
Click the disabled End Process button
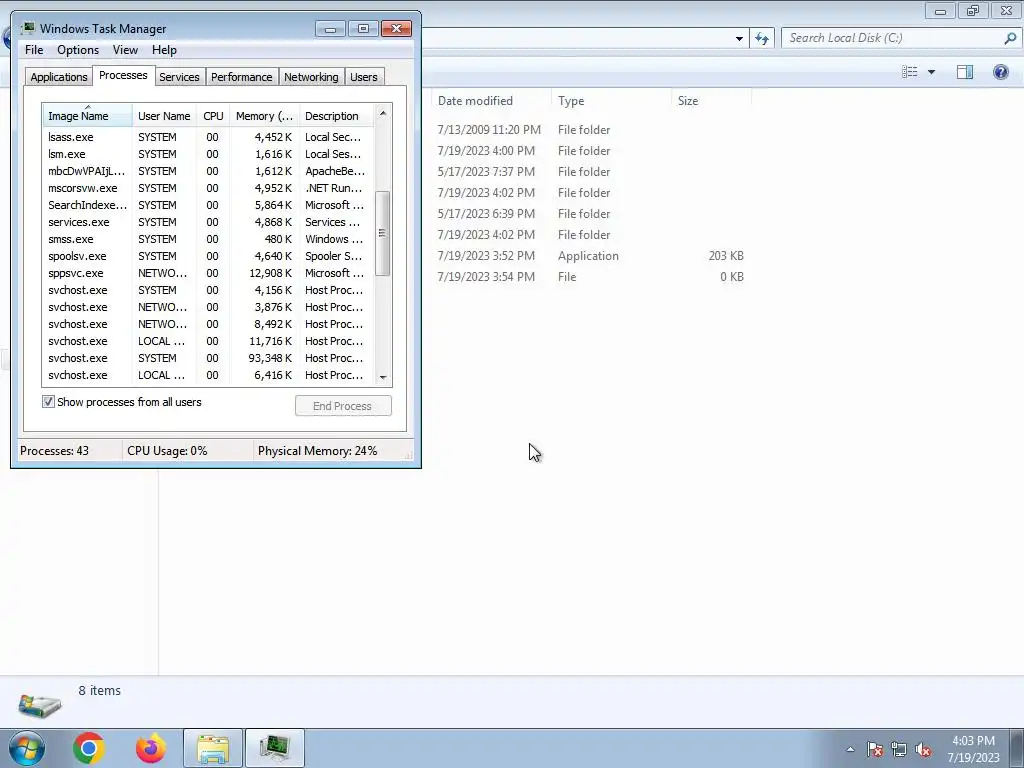tap(343, 406)
